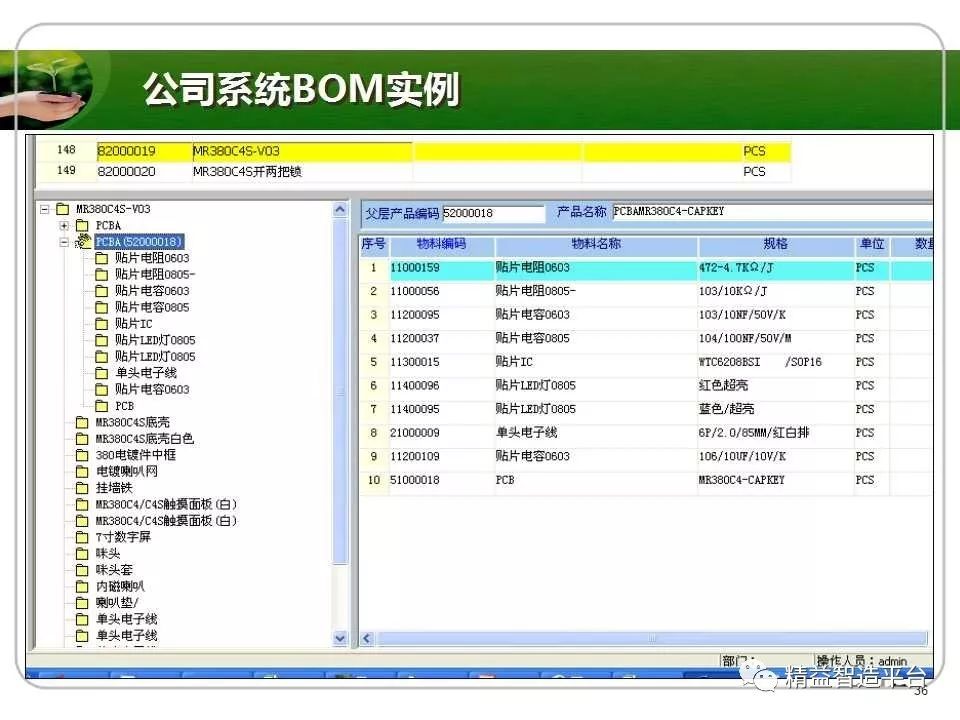Viewport: 960px width, 720px height.
Task: Click the folder icon beside 电镀喇叭网
Action: pyautogui.click(x=82, y=471)
